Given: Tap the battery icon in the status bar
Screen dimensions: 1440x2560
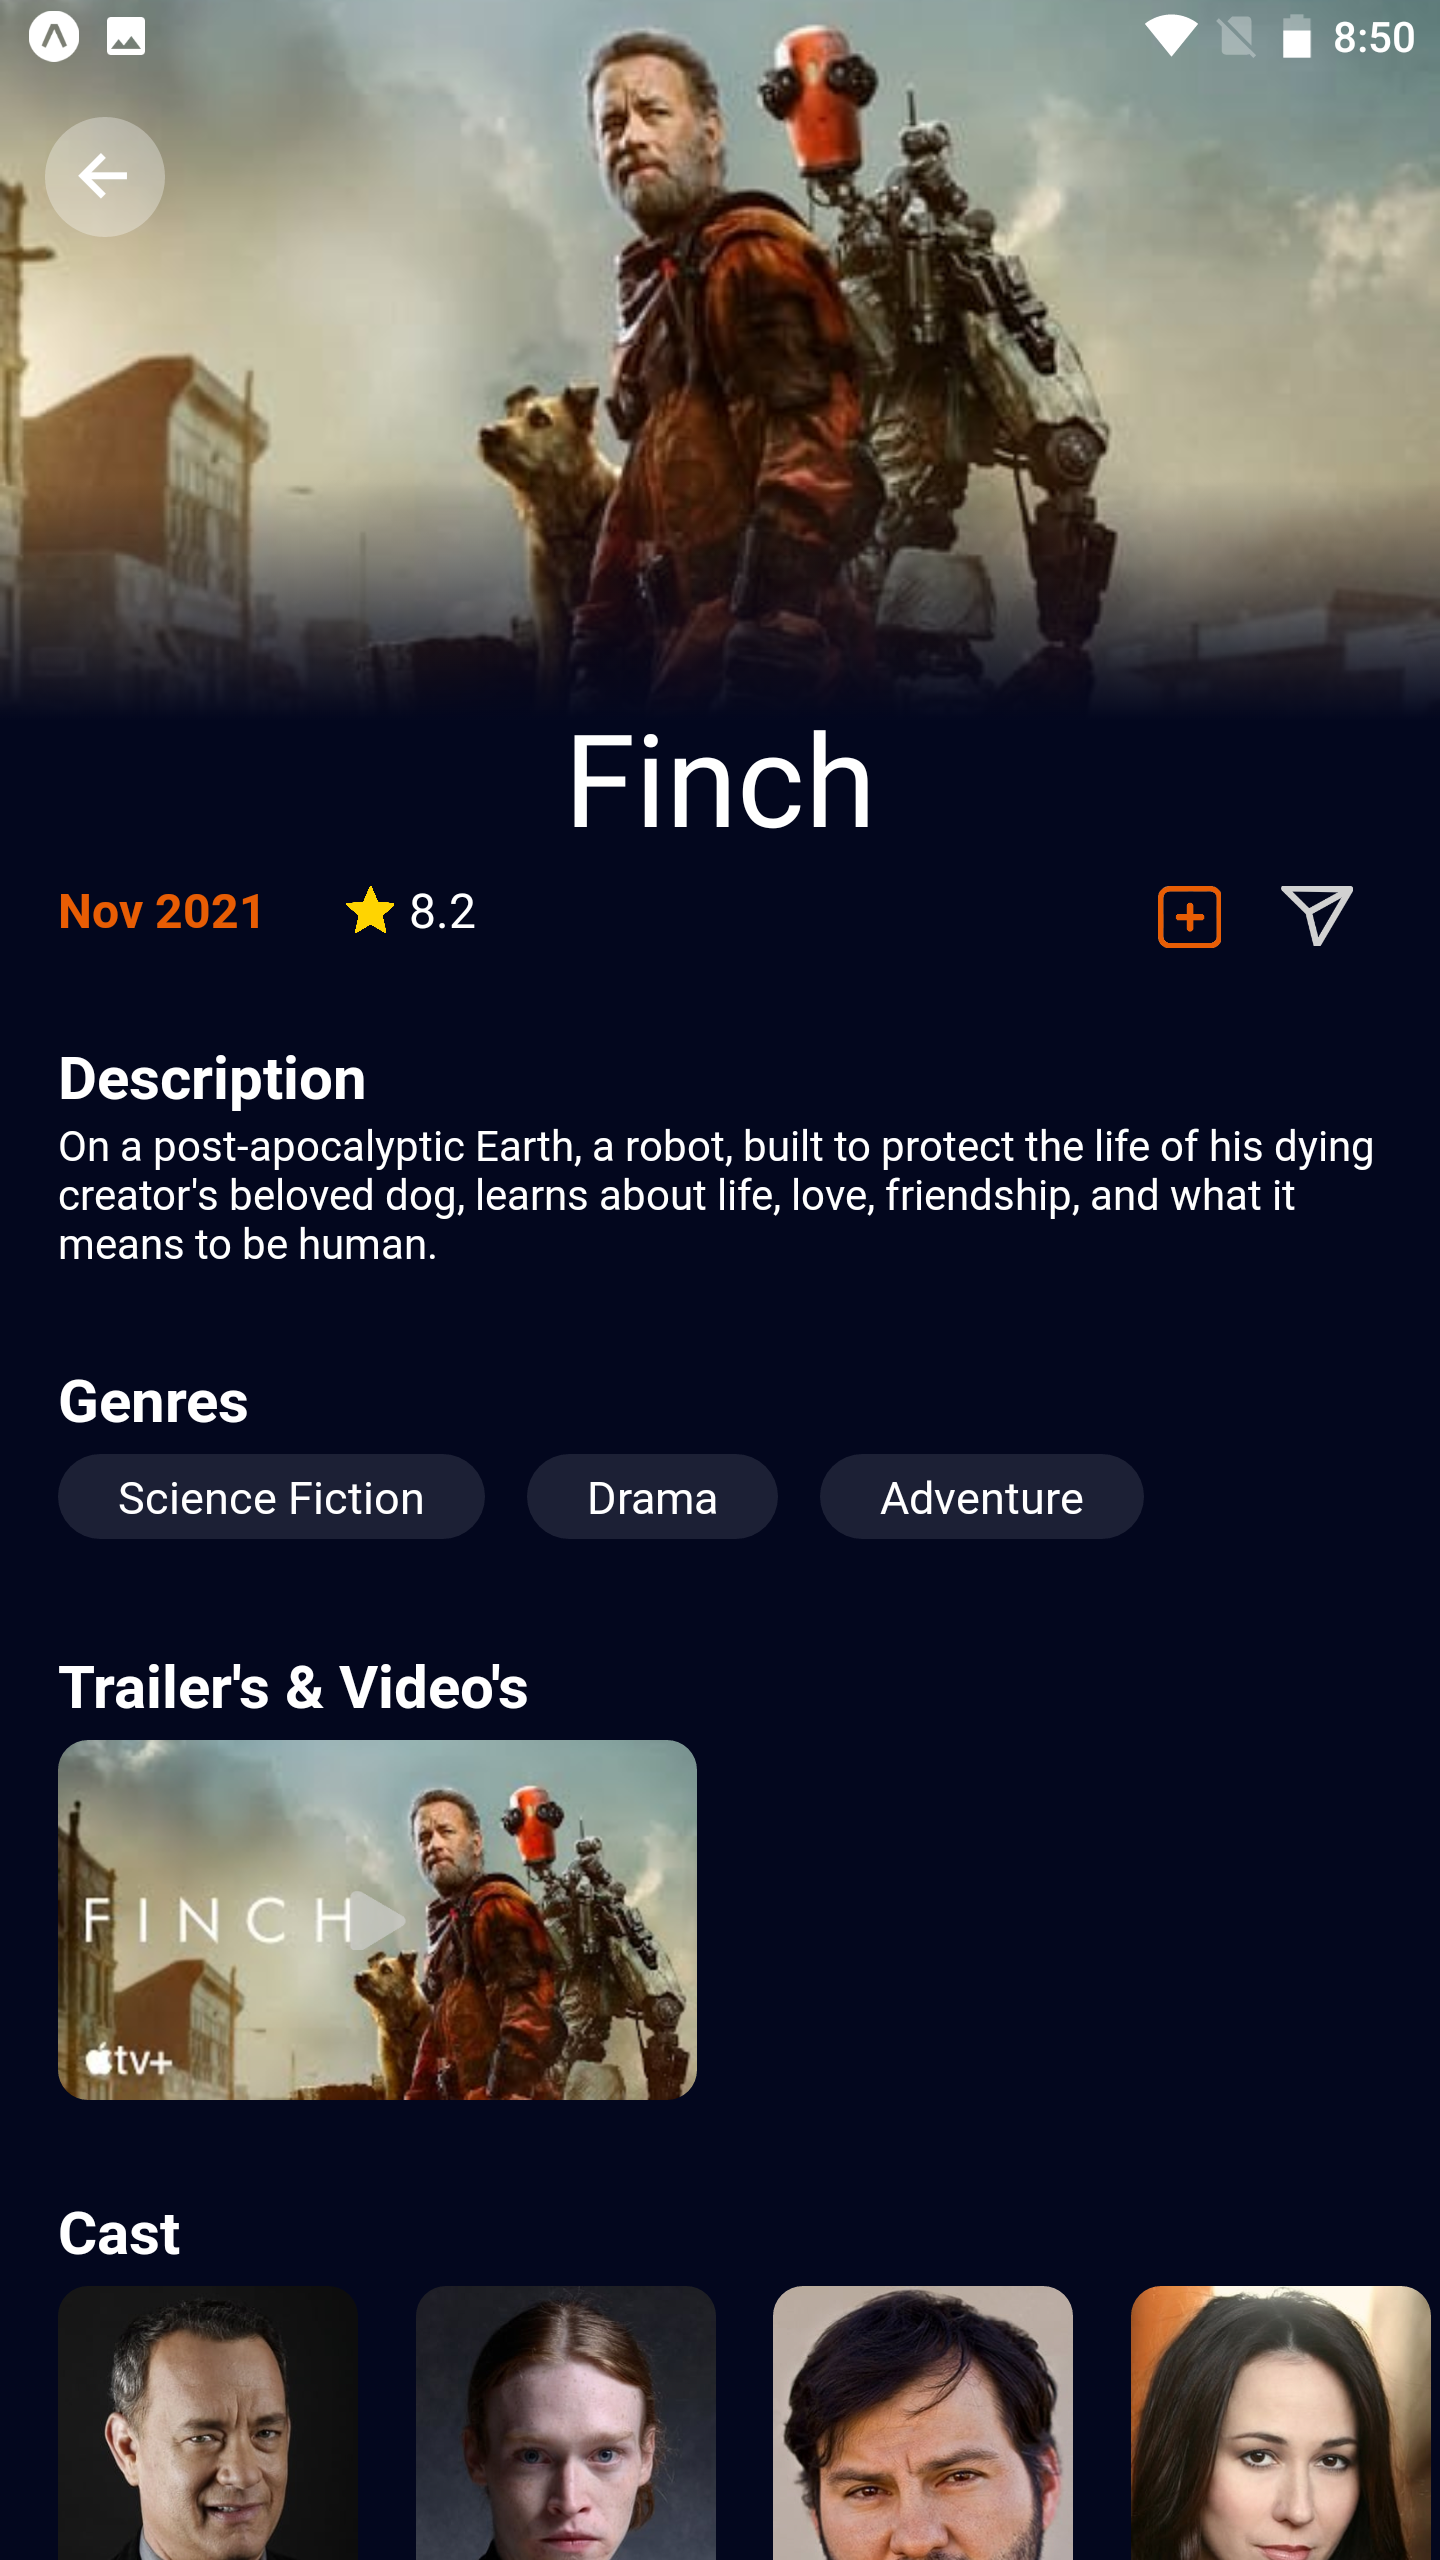Looking at the screenshot, I should tap(1297, 37).
